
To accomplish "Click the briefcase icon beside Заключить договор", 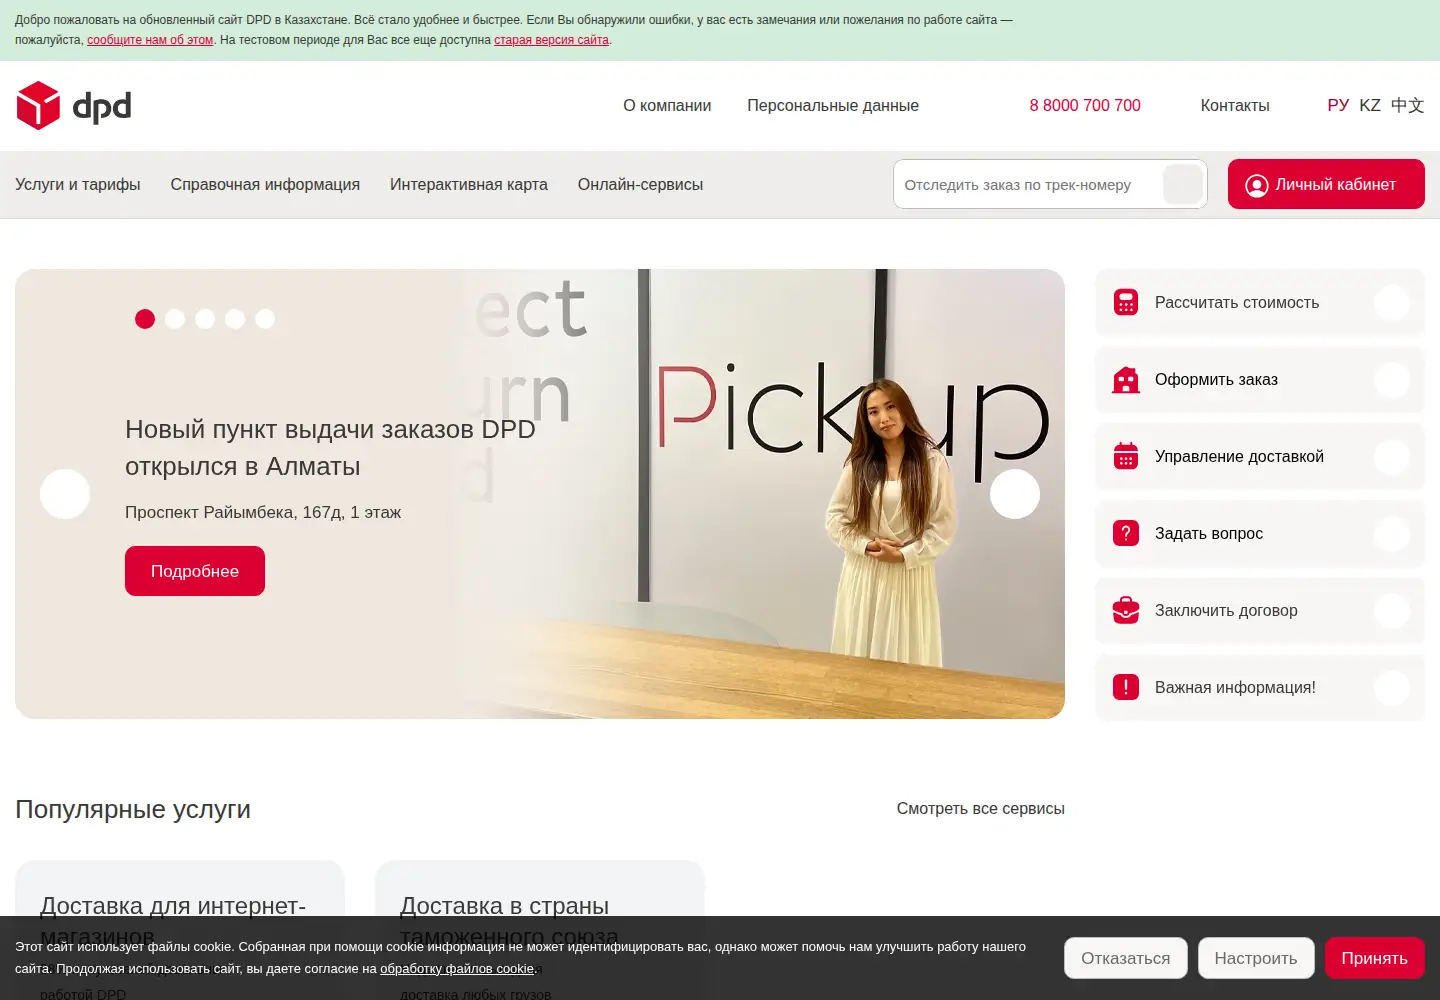I will (1126, 610).
